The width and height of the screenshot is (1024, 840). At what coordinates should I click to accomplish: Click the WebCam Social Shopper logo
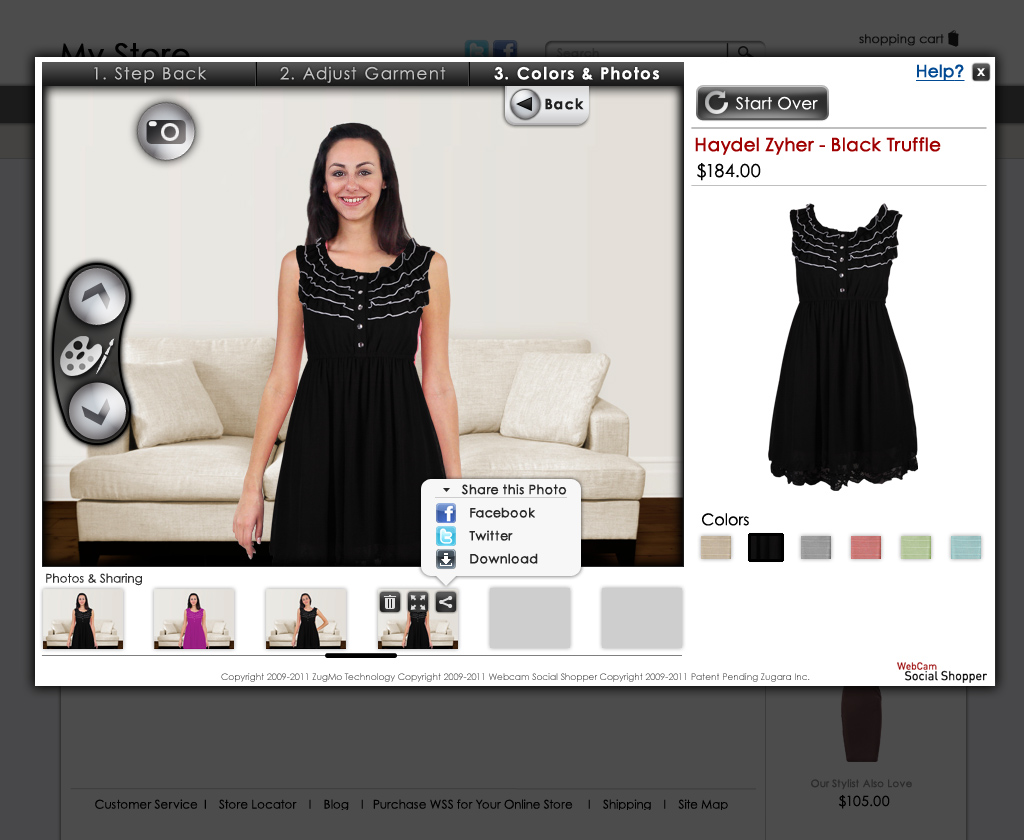coord(942,671)
